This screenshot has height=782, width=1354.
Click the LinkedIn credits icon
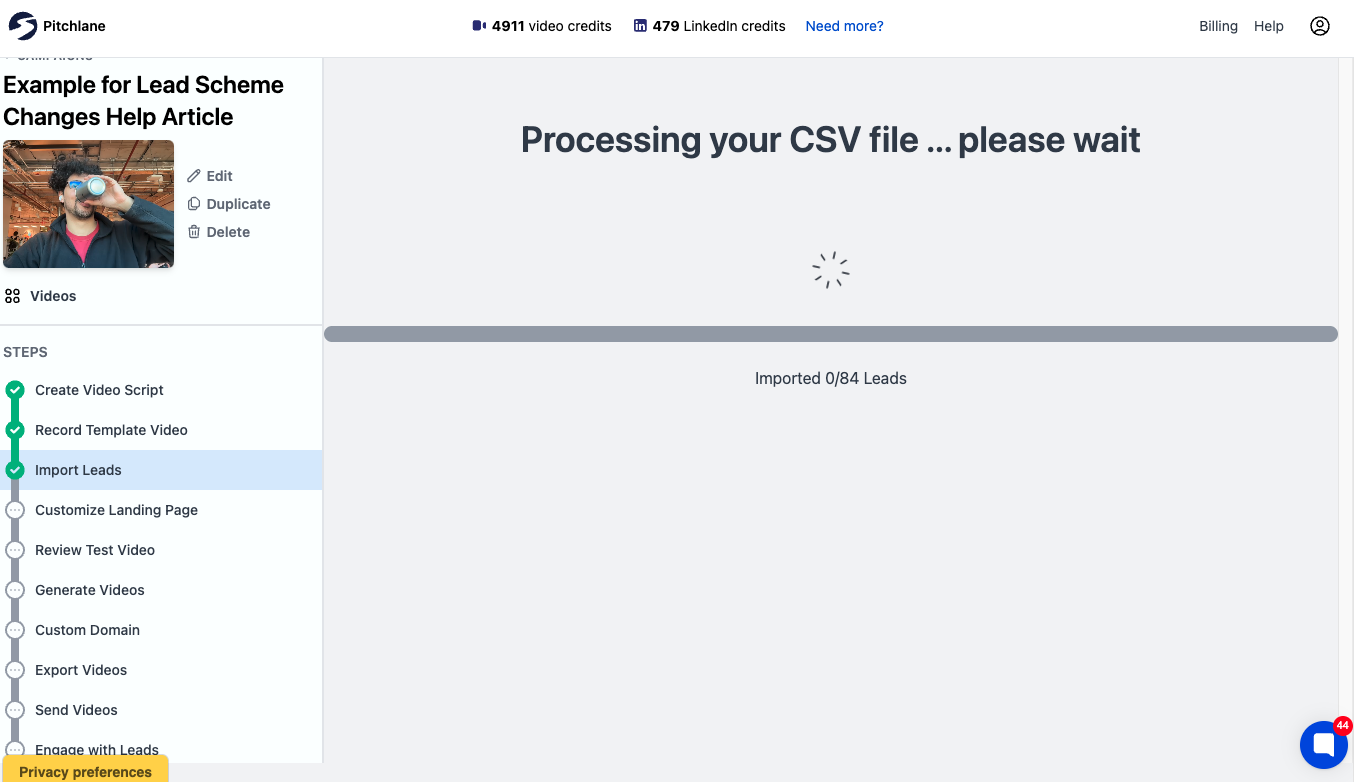(640, 26)
